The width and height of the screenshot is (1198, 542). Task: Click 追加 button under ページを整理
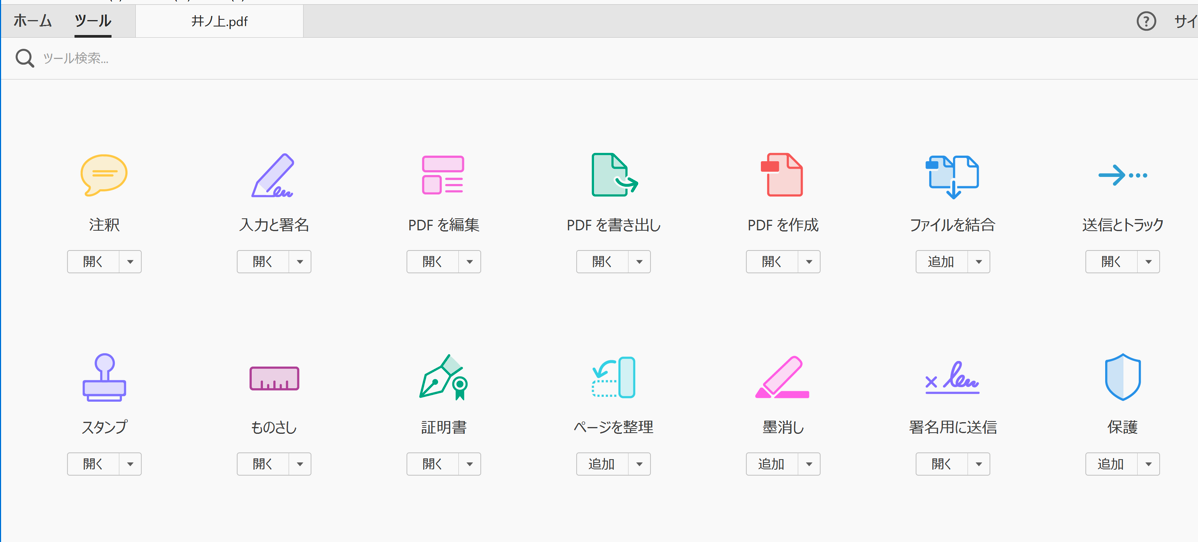click(x=601, y=464)
